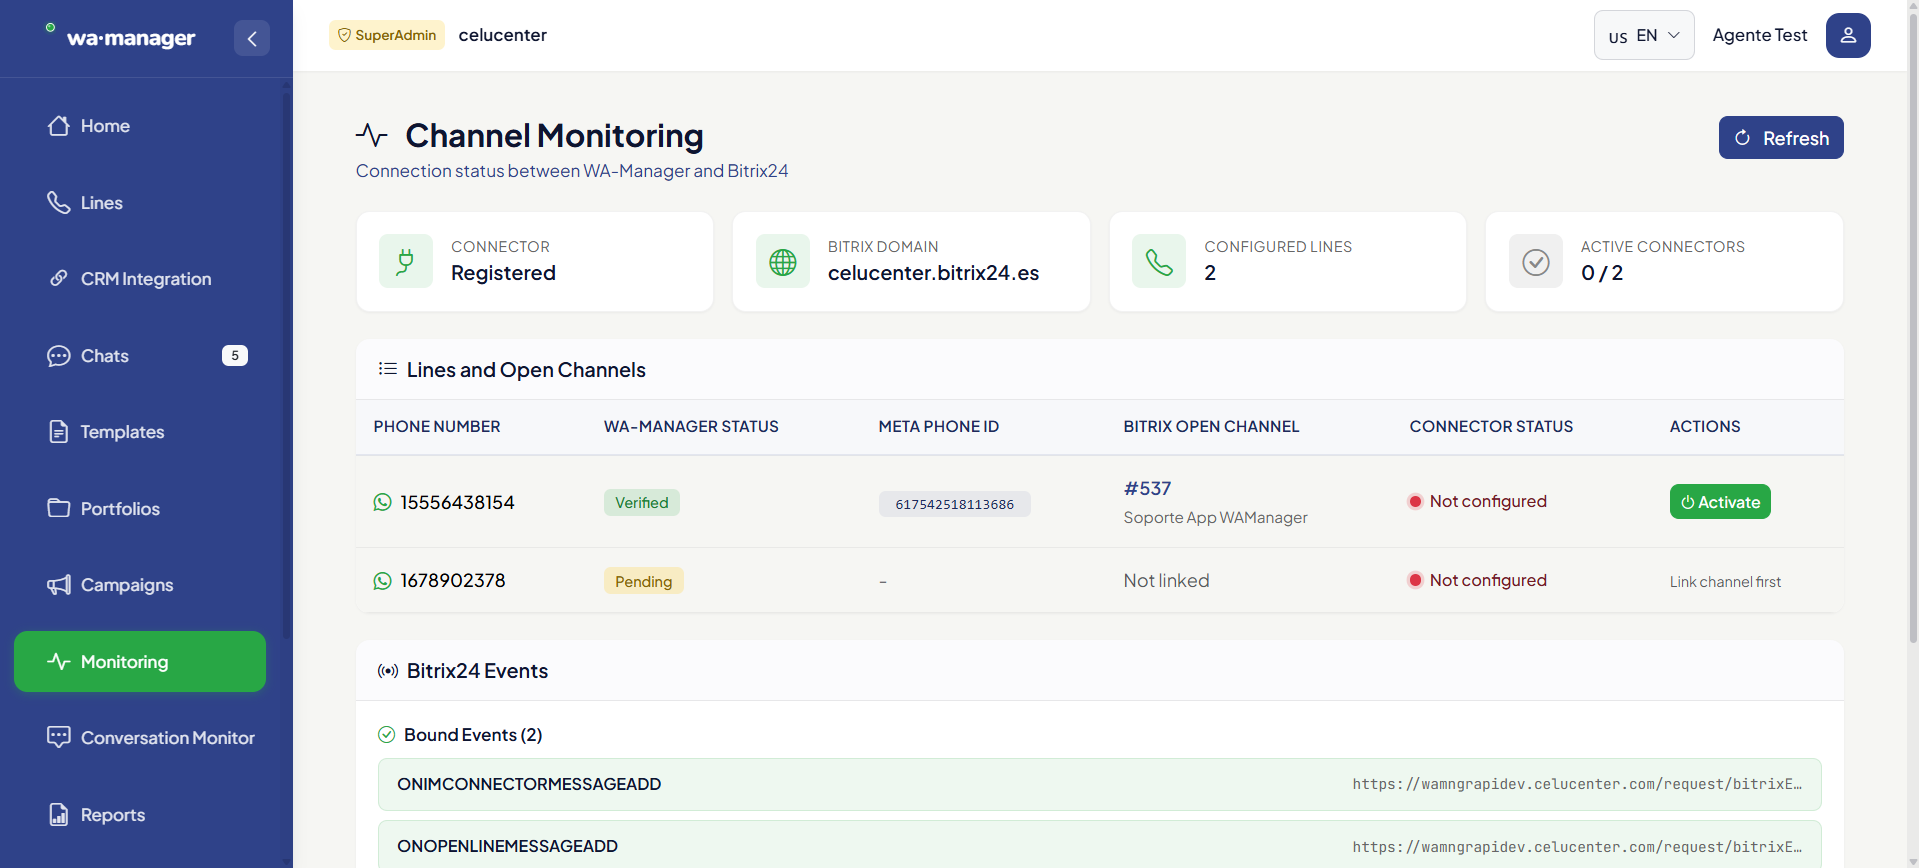
Task: Open the Home sidebar item
Action: (x=140, y=126)
